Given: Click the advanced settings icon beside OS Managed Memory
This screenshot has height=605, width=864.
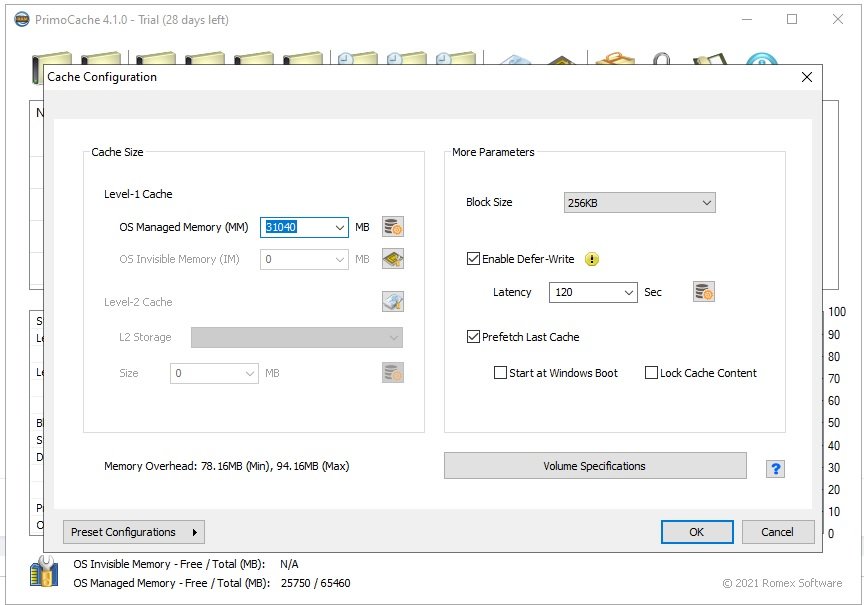Looking at the screenshot, I should click(393, 227).
